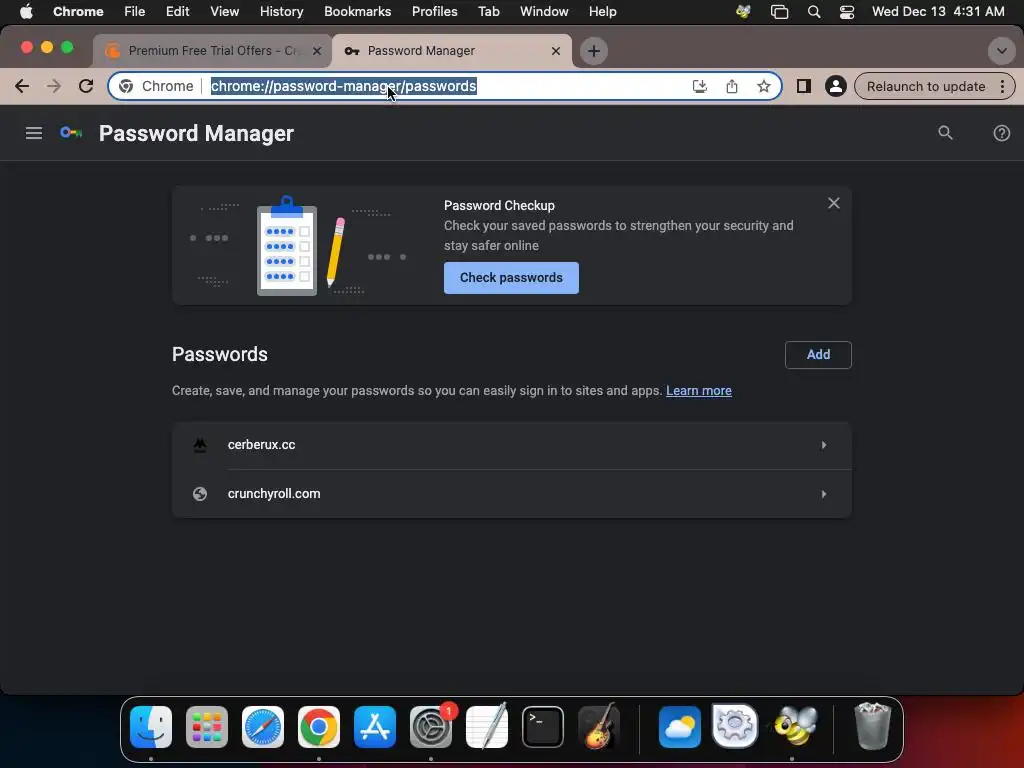This screenshot has height=768, width=1024.
Task: Open the Bookmarks menu
Action: click(x=357, y=11)
